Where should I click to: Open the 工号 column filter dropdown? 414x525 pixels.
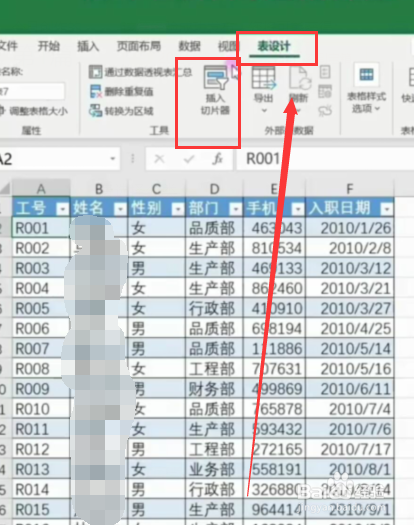pos(62,209)
